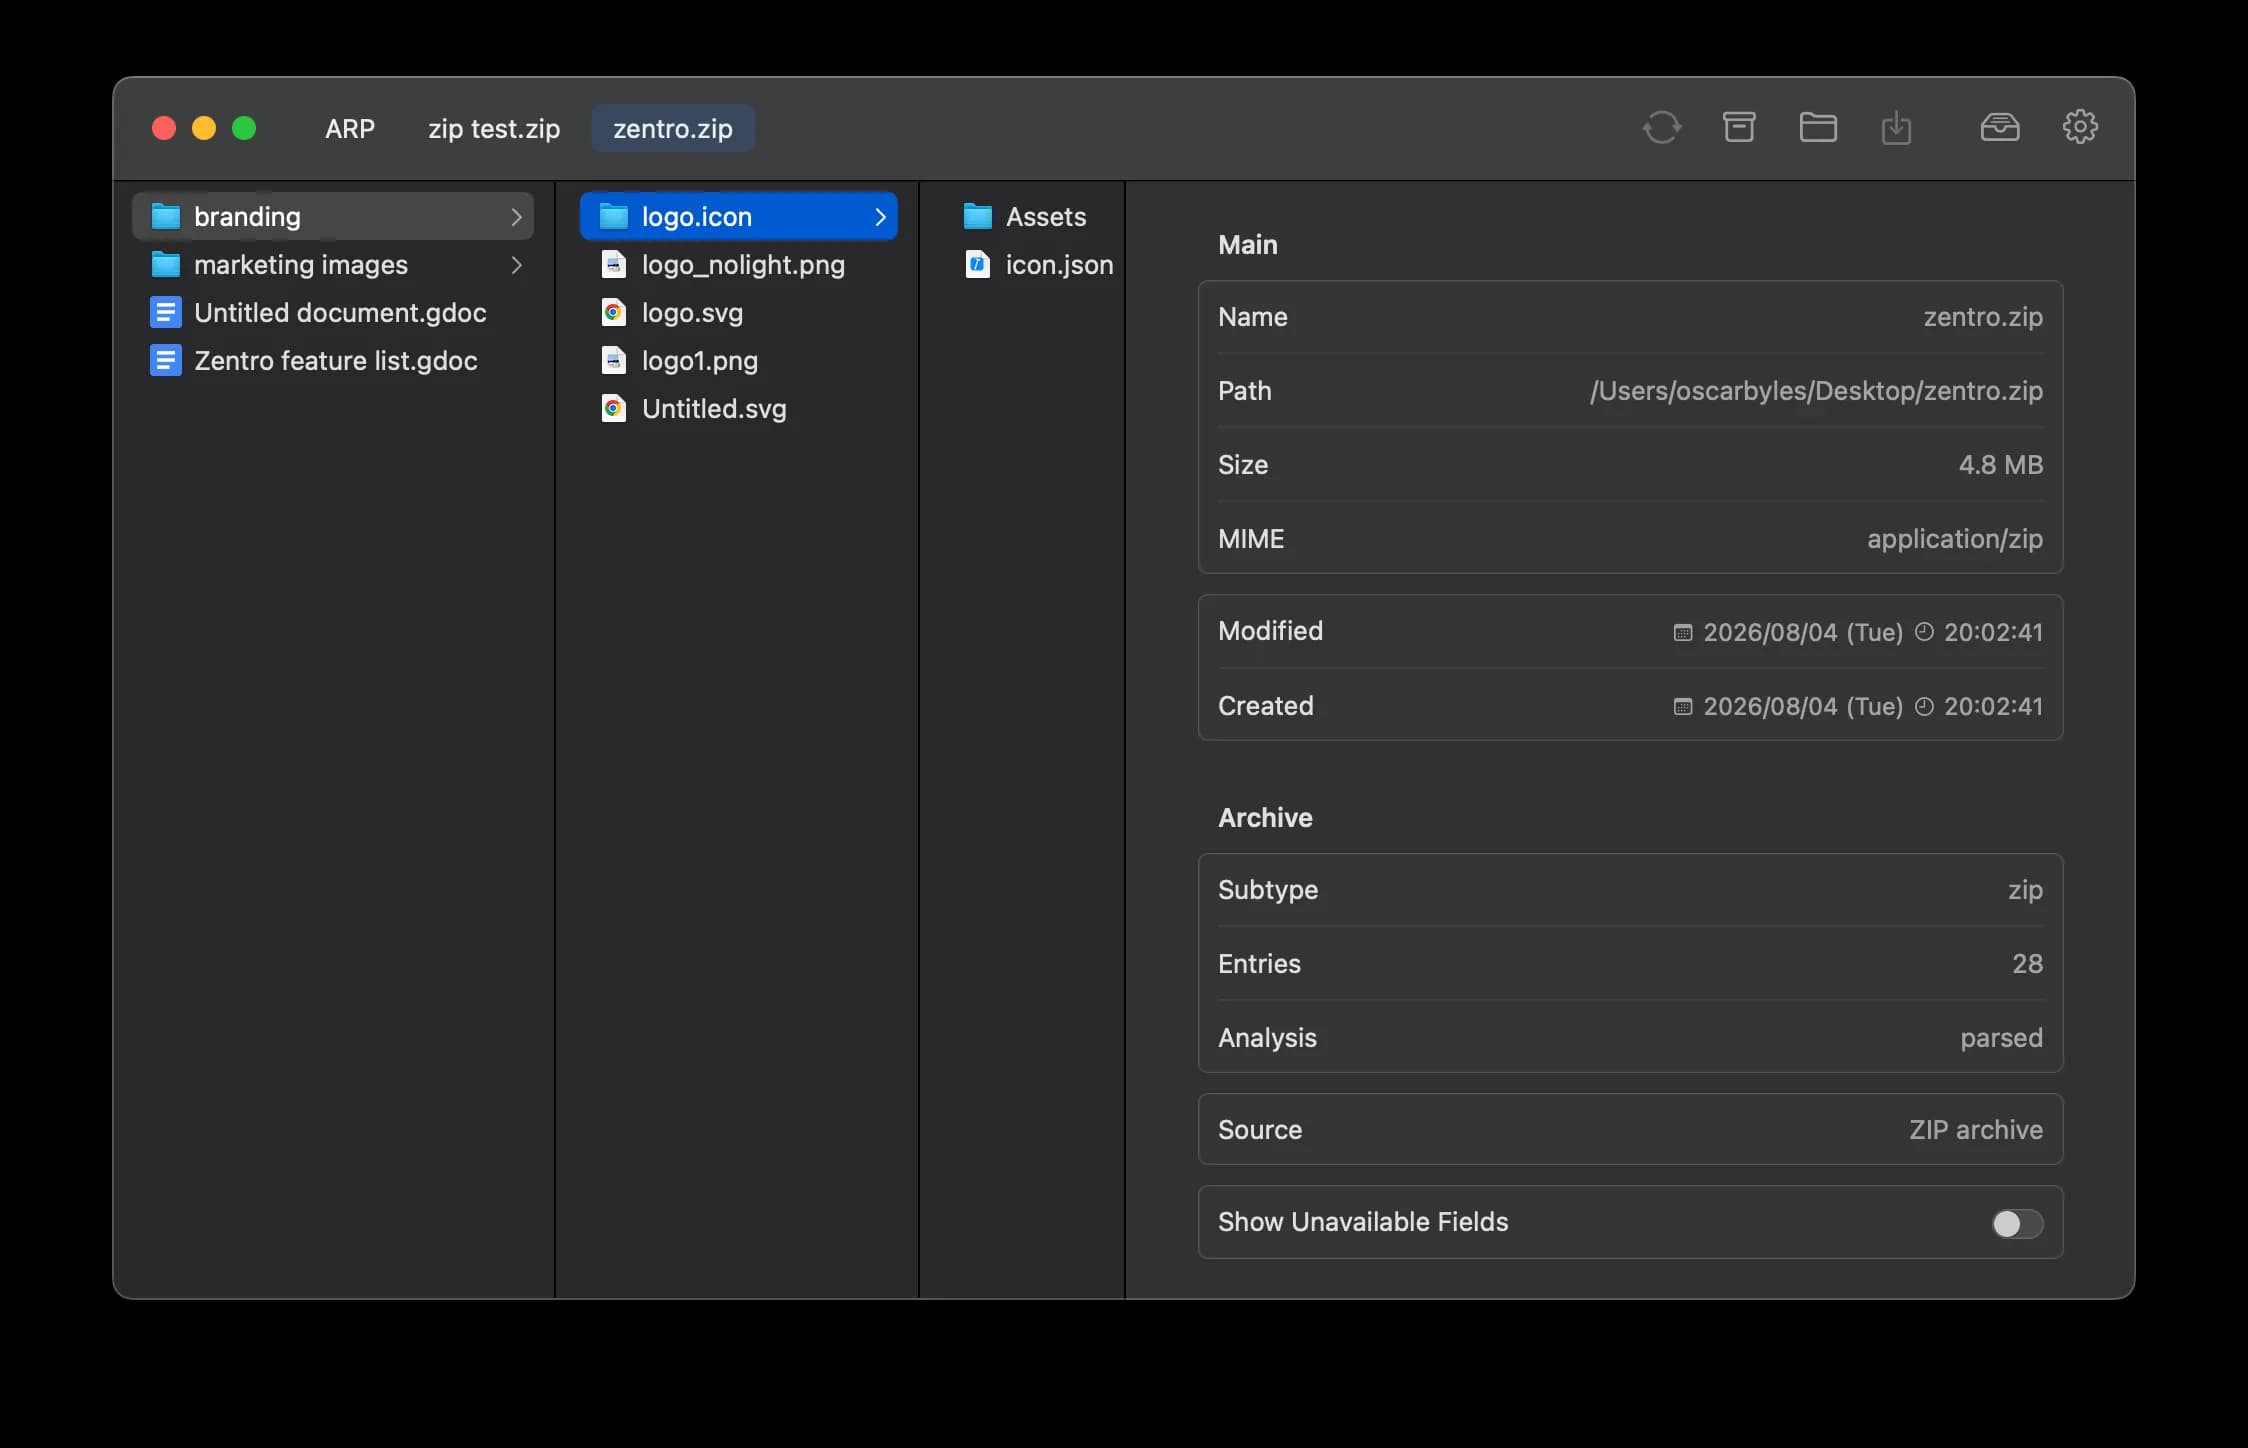Click the 4.8 MB size value
Image resolution: width=2248 pixels, height=1448 pixels.
click(x=2000, y=465)
